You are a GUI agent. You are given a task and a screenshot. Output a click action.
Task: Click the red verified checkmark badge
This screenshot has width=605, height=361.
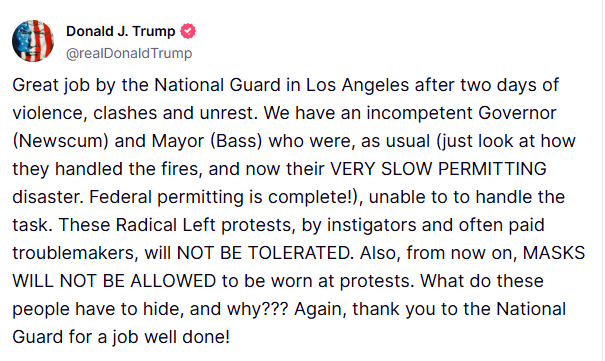tap(188, 31)
